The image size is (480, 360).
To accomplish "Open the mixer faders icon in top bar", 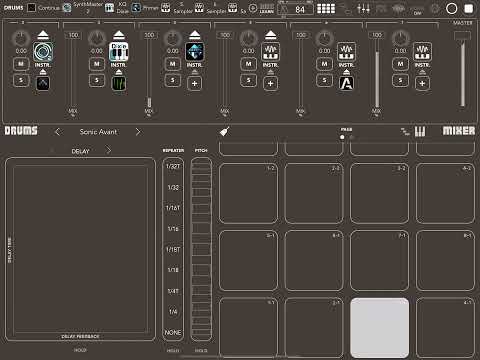I will 363,8.
